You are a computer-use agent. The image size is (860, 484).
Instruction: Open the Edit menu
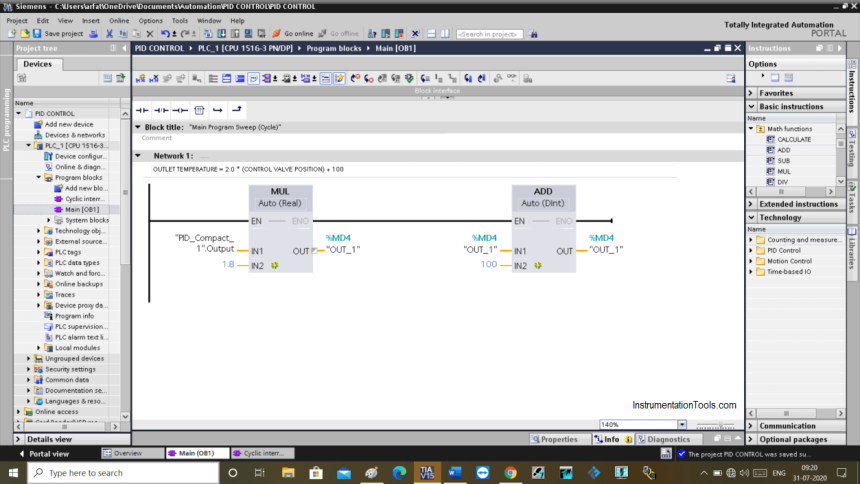[x=43, y=20]
